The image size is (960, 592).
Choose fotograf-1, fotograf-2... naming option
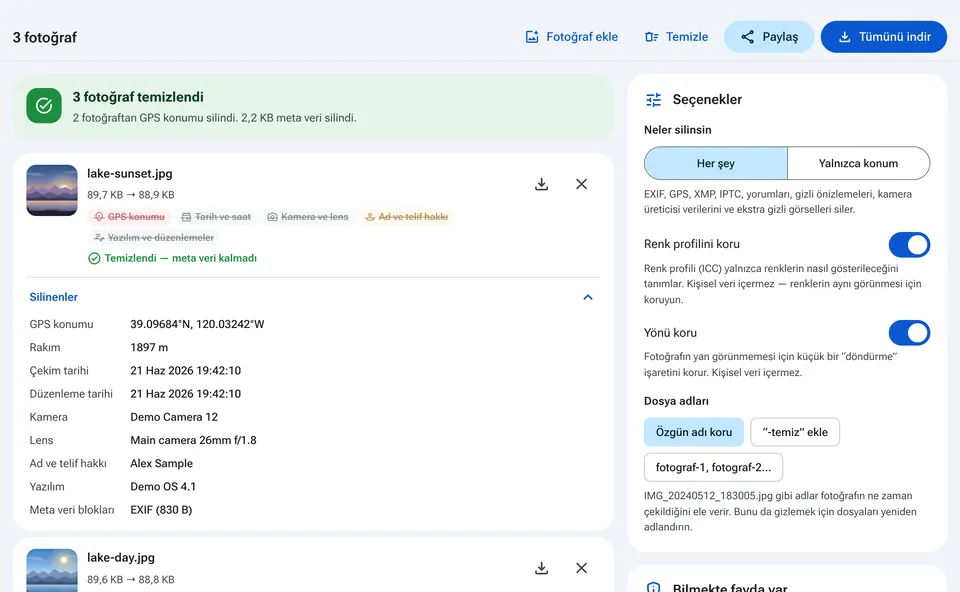[713, 468]
